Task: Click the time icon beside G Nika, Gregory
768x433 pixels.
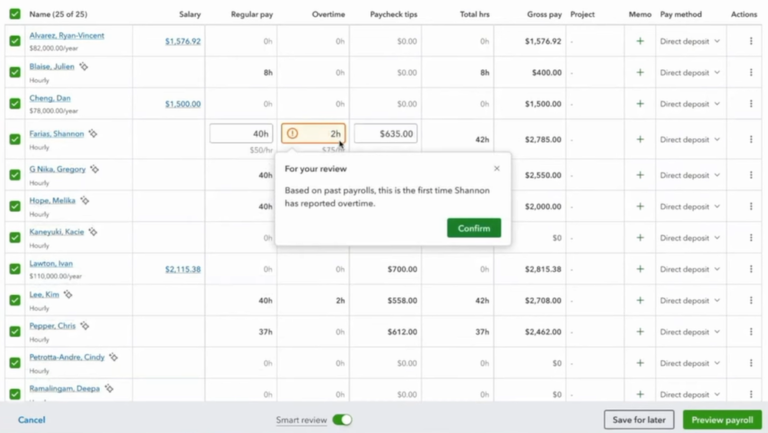Action: point(94,169)
